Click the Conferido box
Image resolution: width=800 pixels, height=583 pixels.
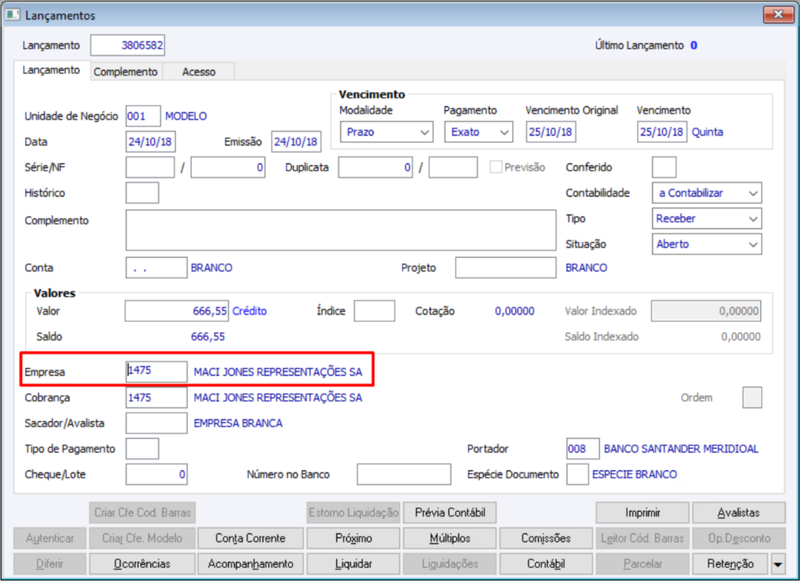tap(664, 167)
